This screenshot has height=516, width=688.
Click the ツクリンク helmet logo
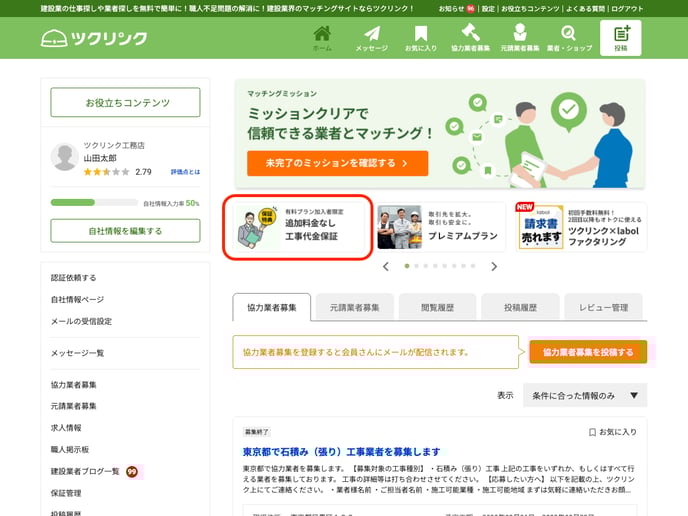tap(93, 38)
